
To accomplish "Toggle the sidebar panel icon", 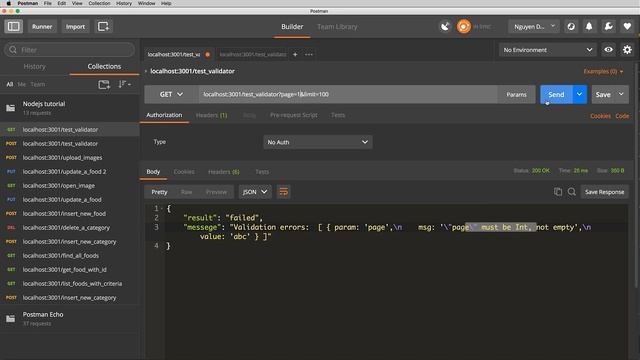I will 13,27.
